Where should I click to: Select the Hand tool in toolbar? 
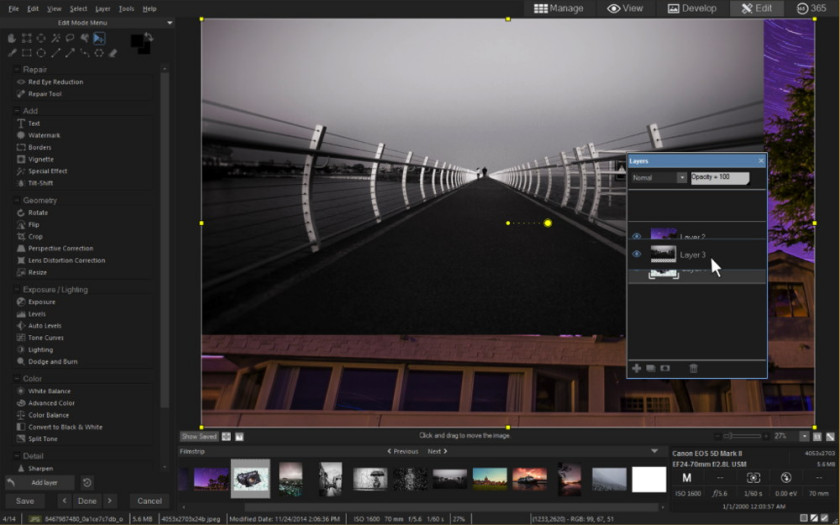point(12,38)
